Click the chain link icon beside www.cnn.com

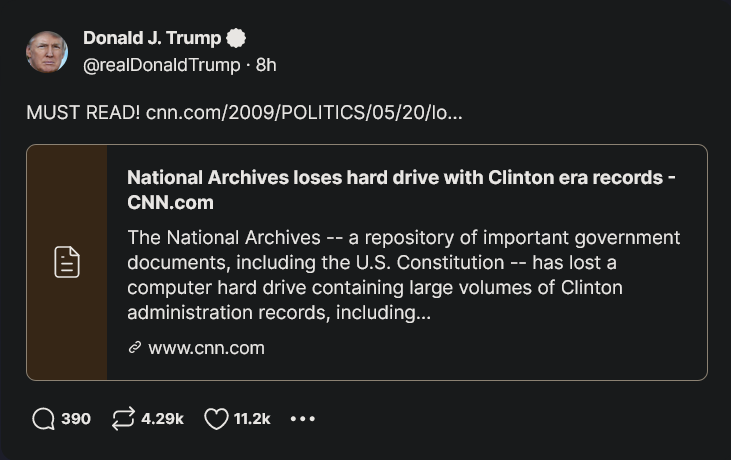[135, 348]
